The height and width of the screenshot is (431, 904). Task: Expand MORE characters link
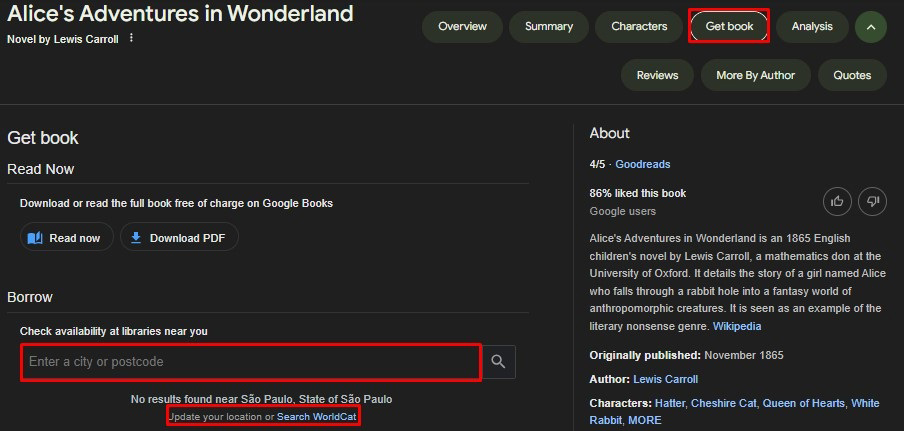coord(645,421)
